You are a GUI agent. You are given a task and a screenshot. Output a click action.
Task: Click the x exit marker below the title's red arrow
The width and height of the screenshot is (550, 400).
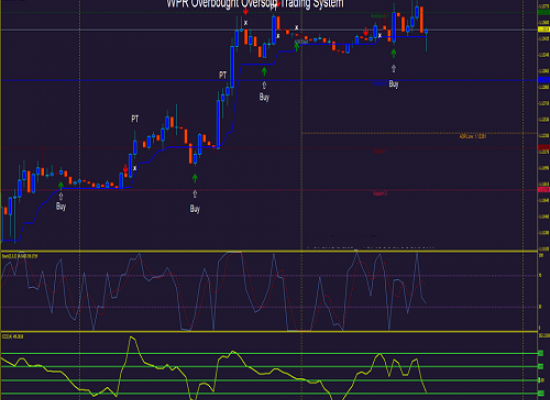(x=246, y=23)
